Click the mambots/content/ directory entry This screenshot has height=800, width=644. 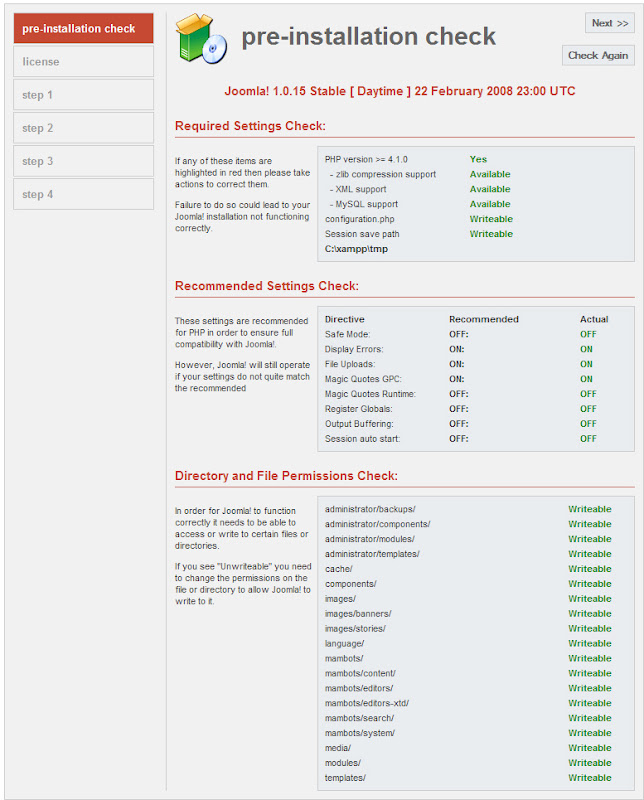360,673
